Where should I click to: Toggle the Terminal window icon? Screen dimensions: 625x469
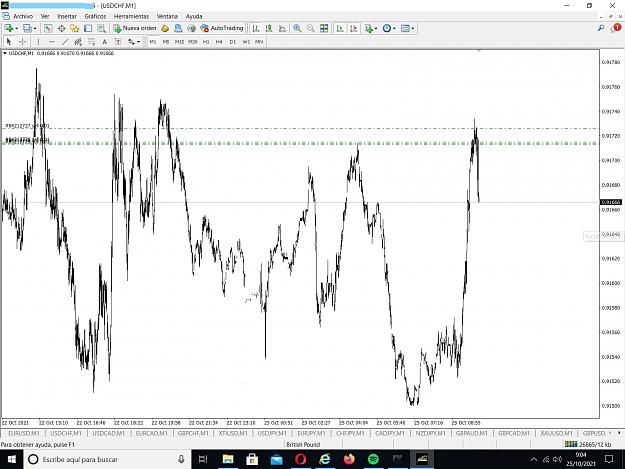pos(88,28)
